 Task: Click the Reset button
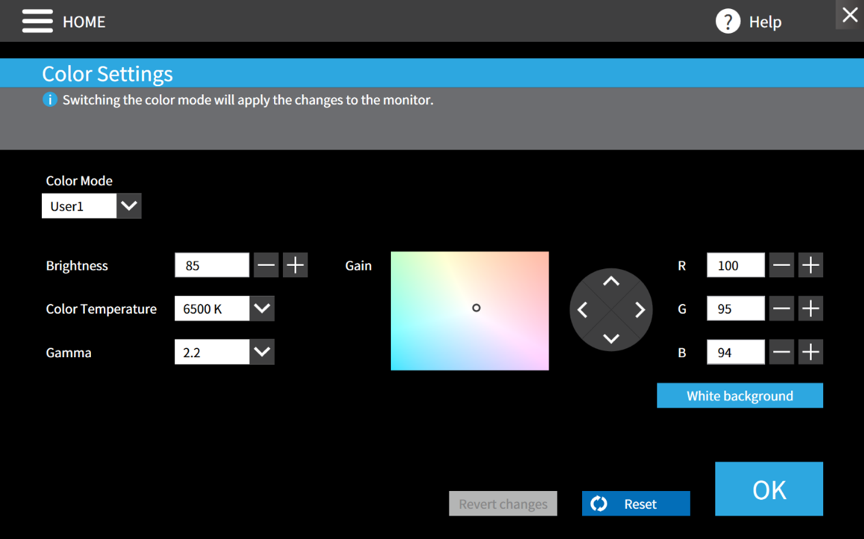coord(635,504)
